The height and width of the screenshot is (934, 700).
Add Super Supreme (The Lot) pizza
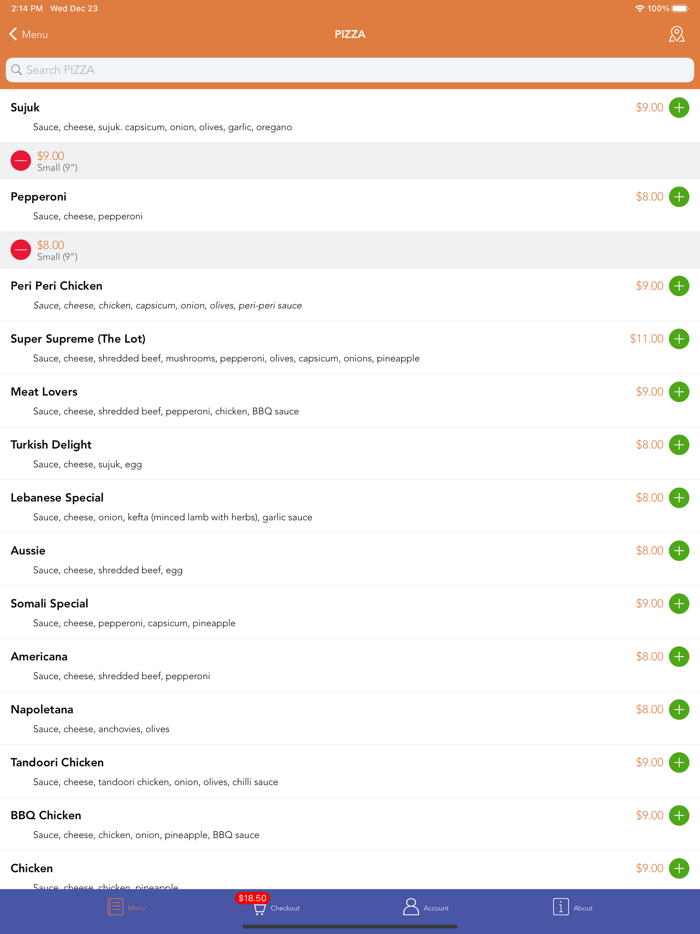tap(679, 339)
